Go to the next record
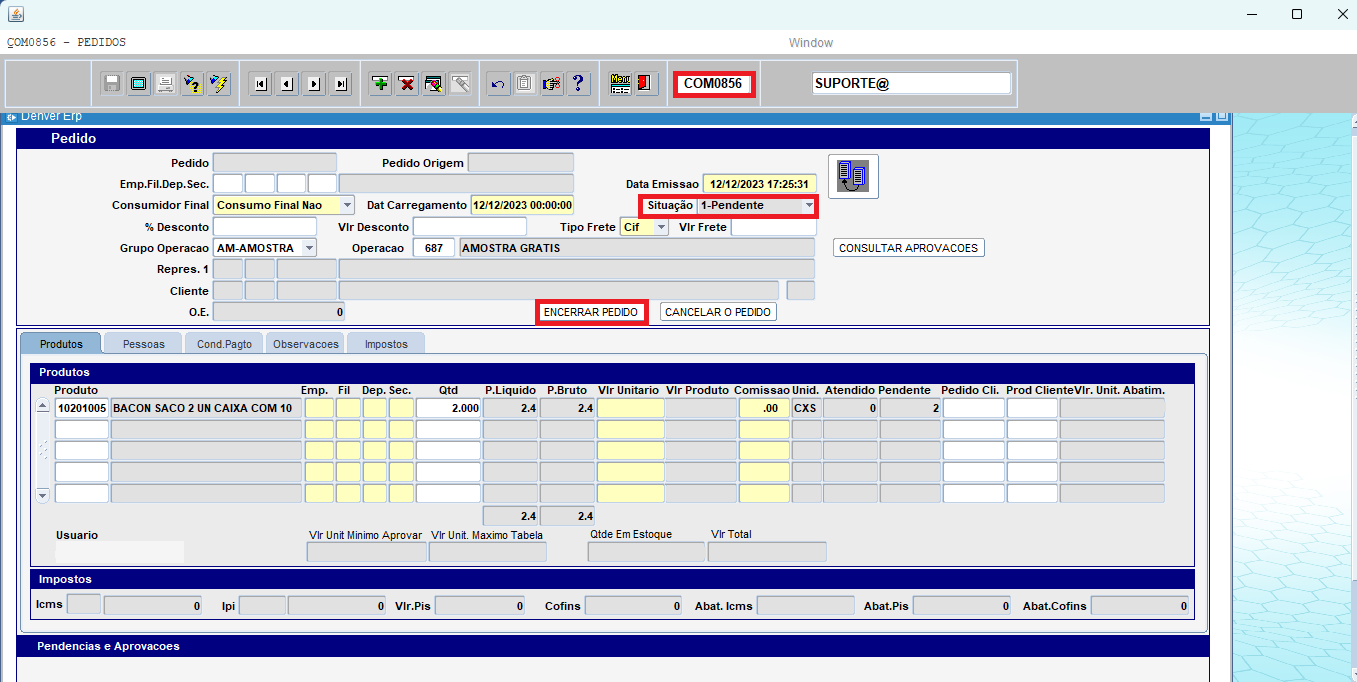The width and height of the screenshot is (1357, 682). coord(314,84)
